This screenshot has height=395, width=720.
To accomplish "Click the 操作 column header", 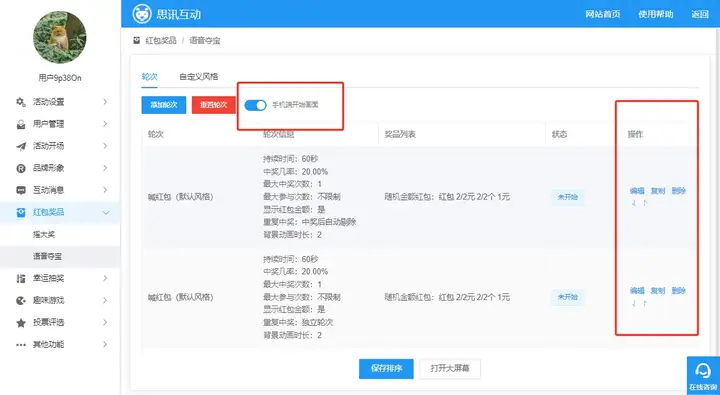I will pyautogui.click(x=635, y=134).
